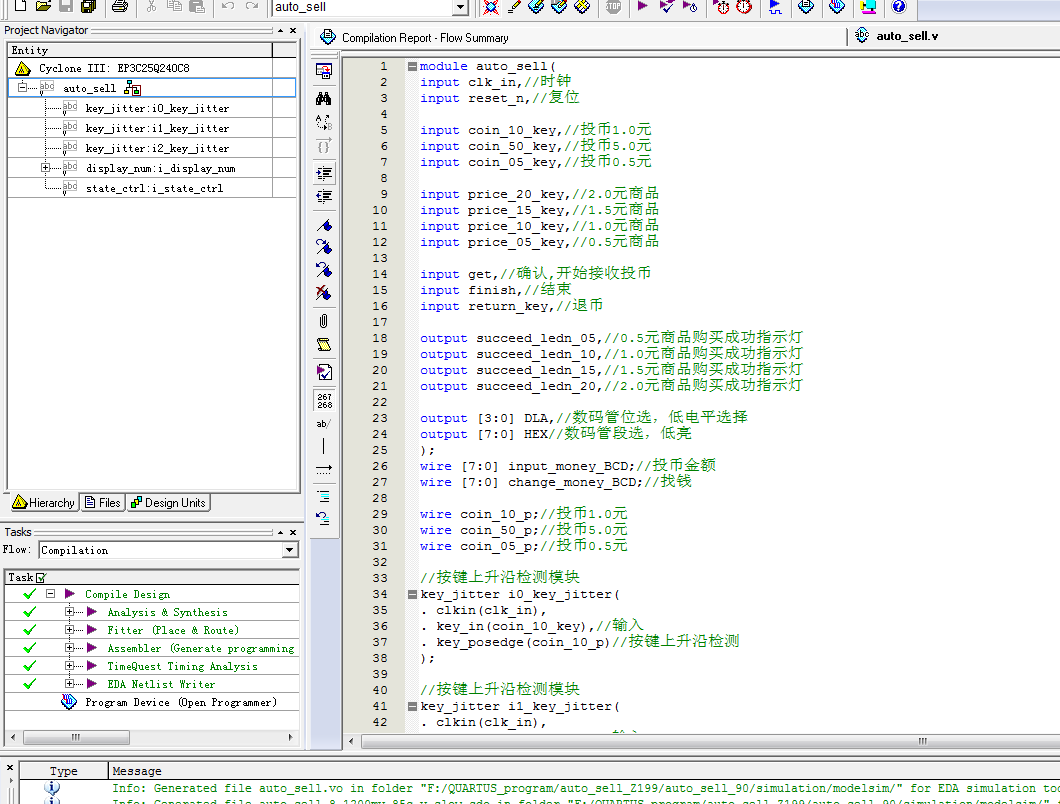Image resolution: width=1060 pixels, height=804 pixels.
Task: Collapse line 1 module fold marker
Action: tap(411, 66)
